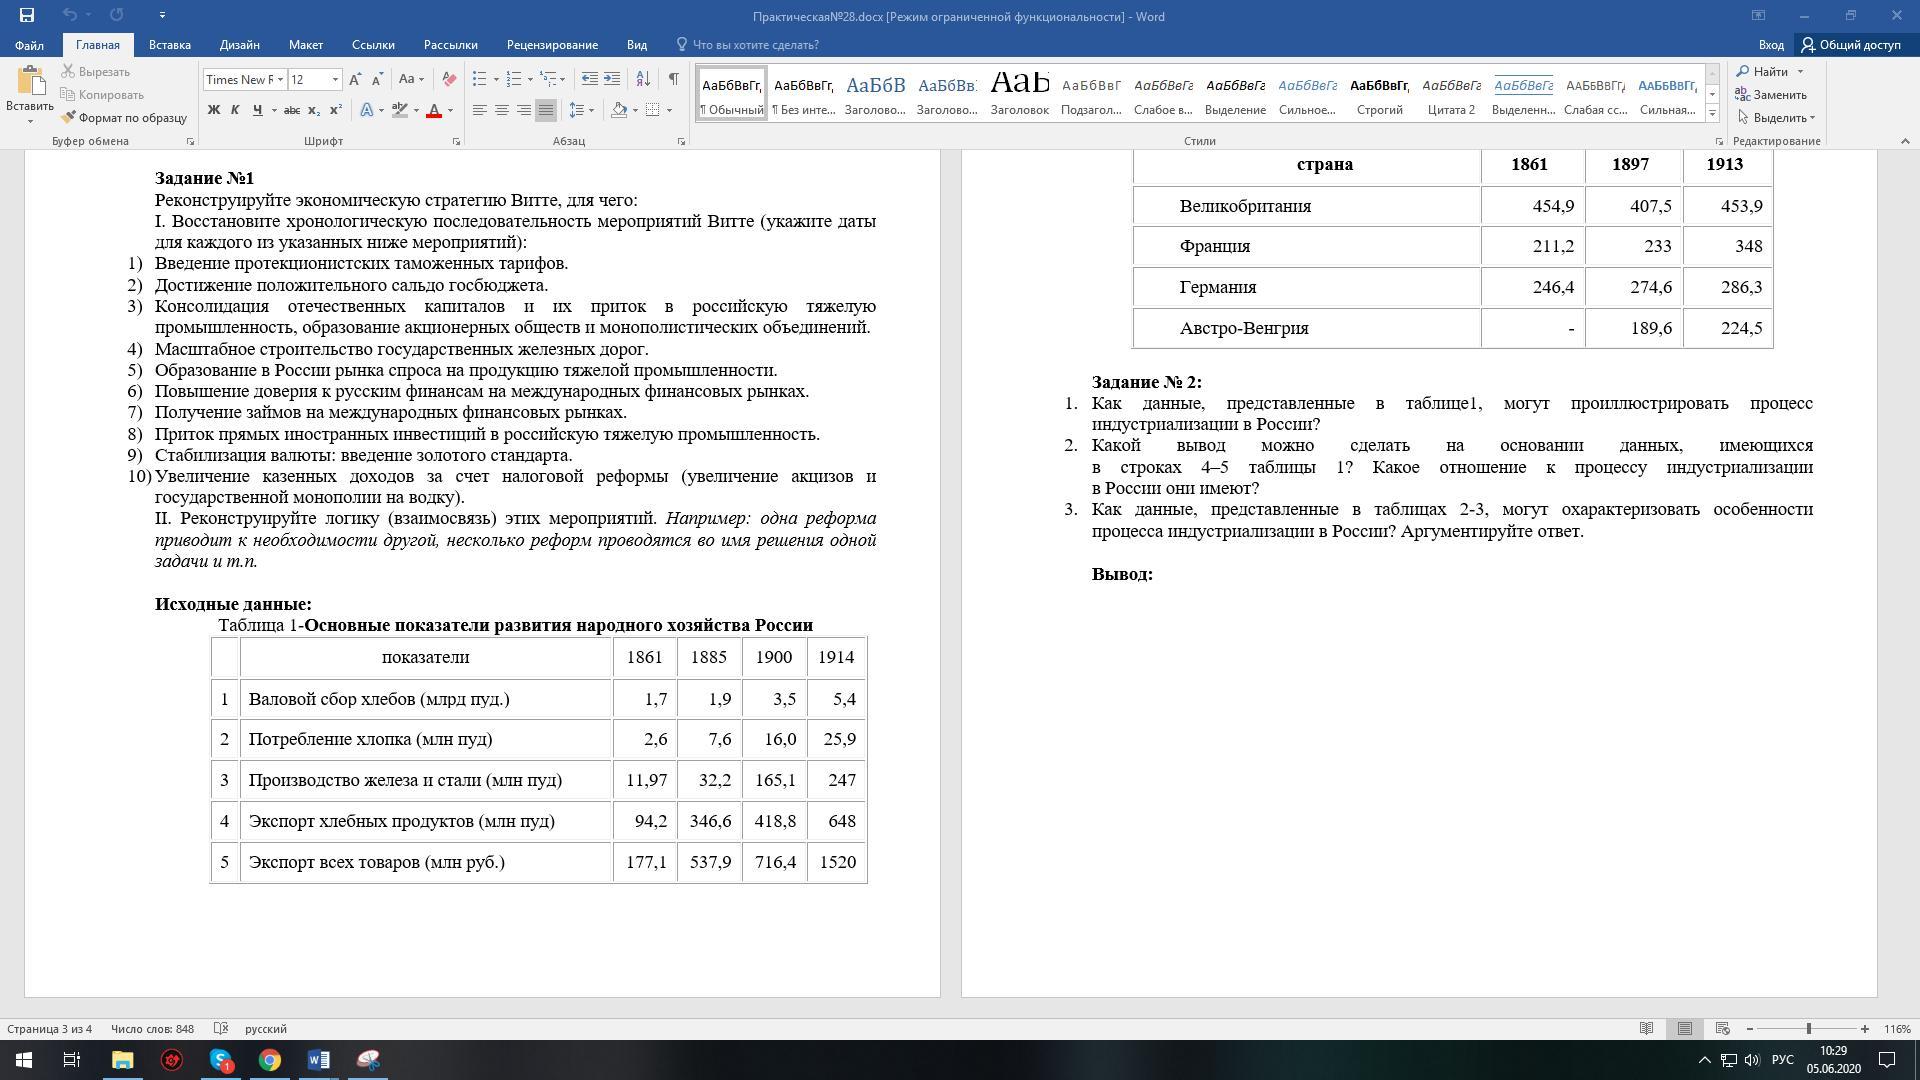Open the Вставка ribbon tab
Viewport: 1920px width, 1080px height.
(169, 45)
